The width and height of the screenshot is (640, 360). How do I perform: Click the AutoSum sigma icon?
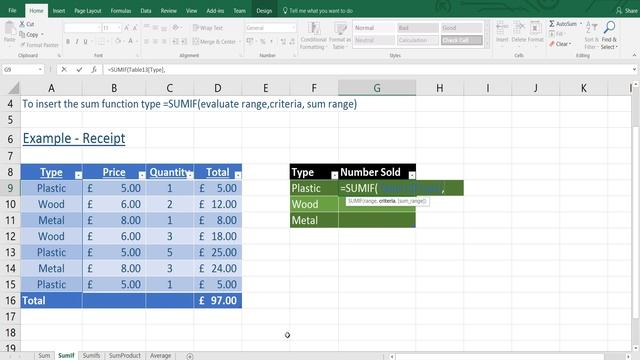click(x=552, y=24)
